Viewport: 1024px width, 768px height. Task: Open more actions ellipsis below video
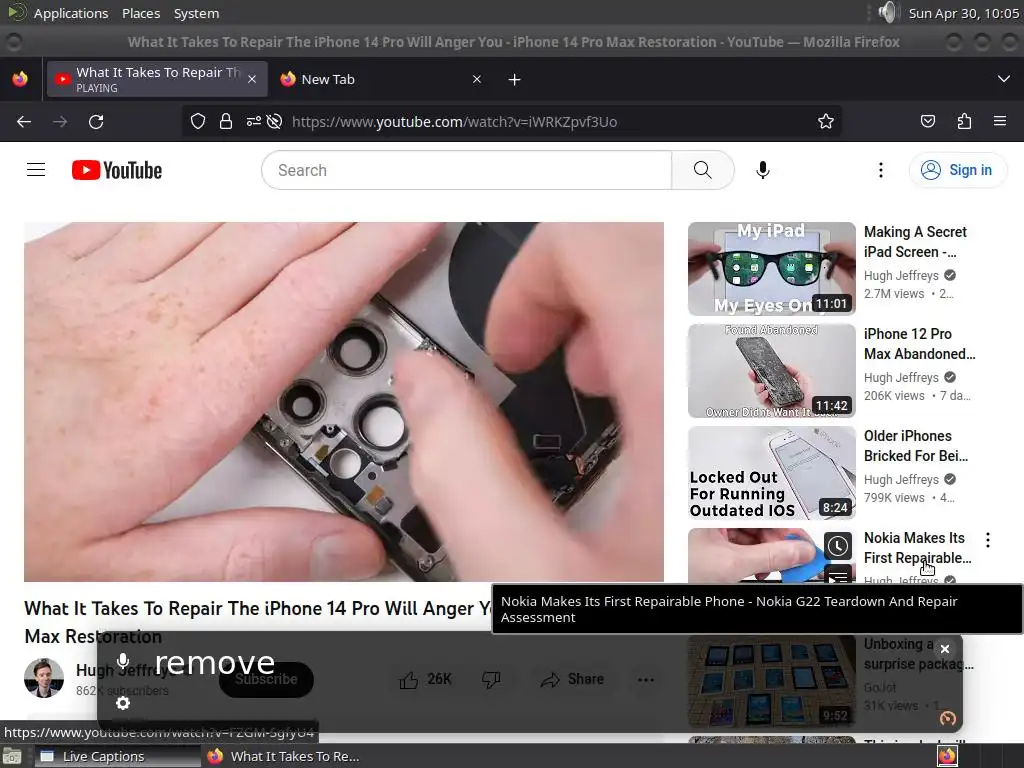coord(645,680)
